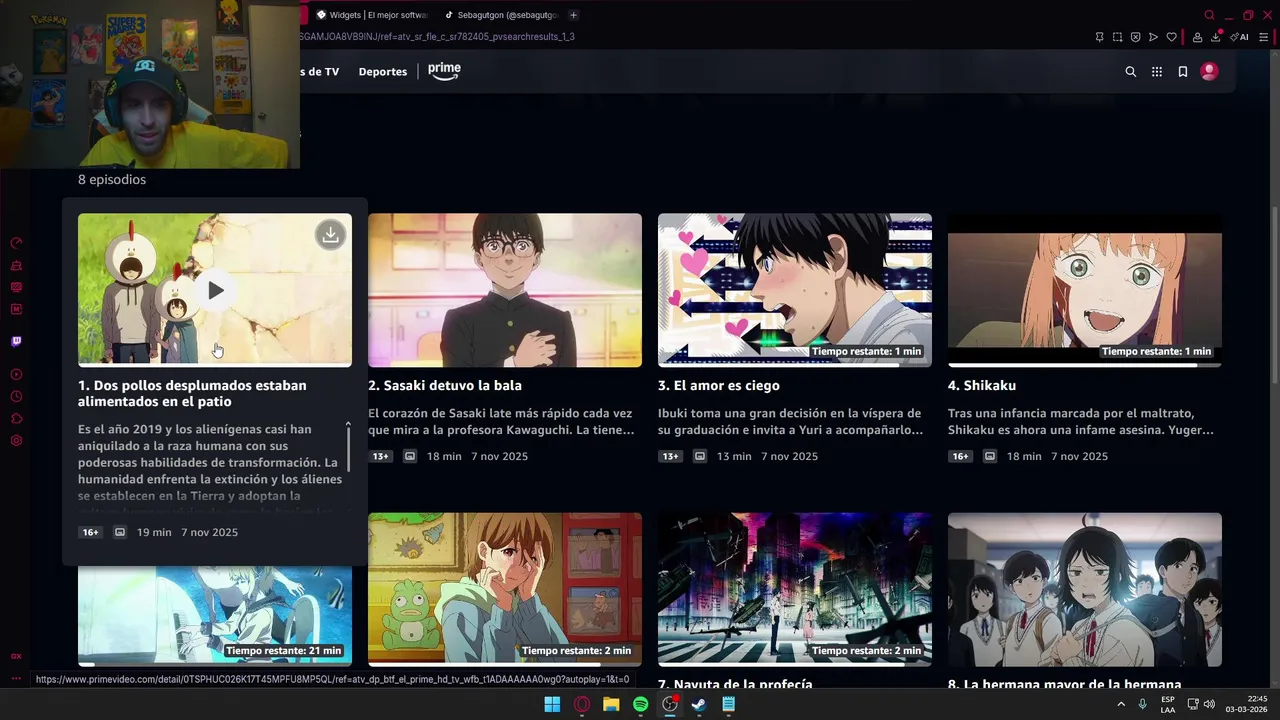Open the browser account profile icon
This screenshot has width=1280, height=720.
pyautogui.click(x=1198, y=37)
